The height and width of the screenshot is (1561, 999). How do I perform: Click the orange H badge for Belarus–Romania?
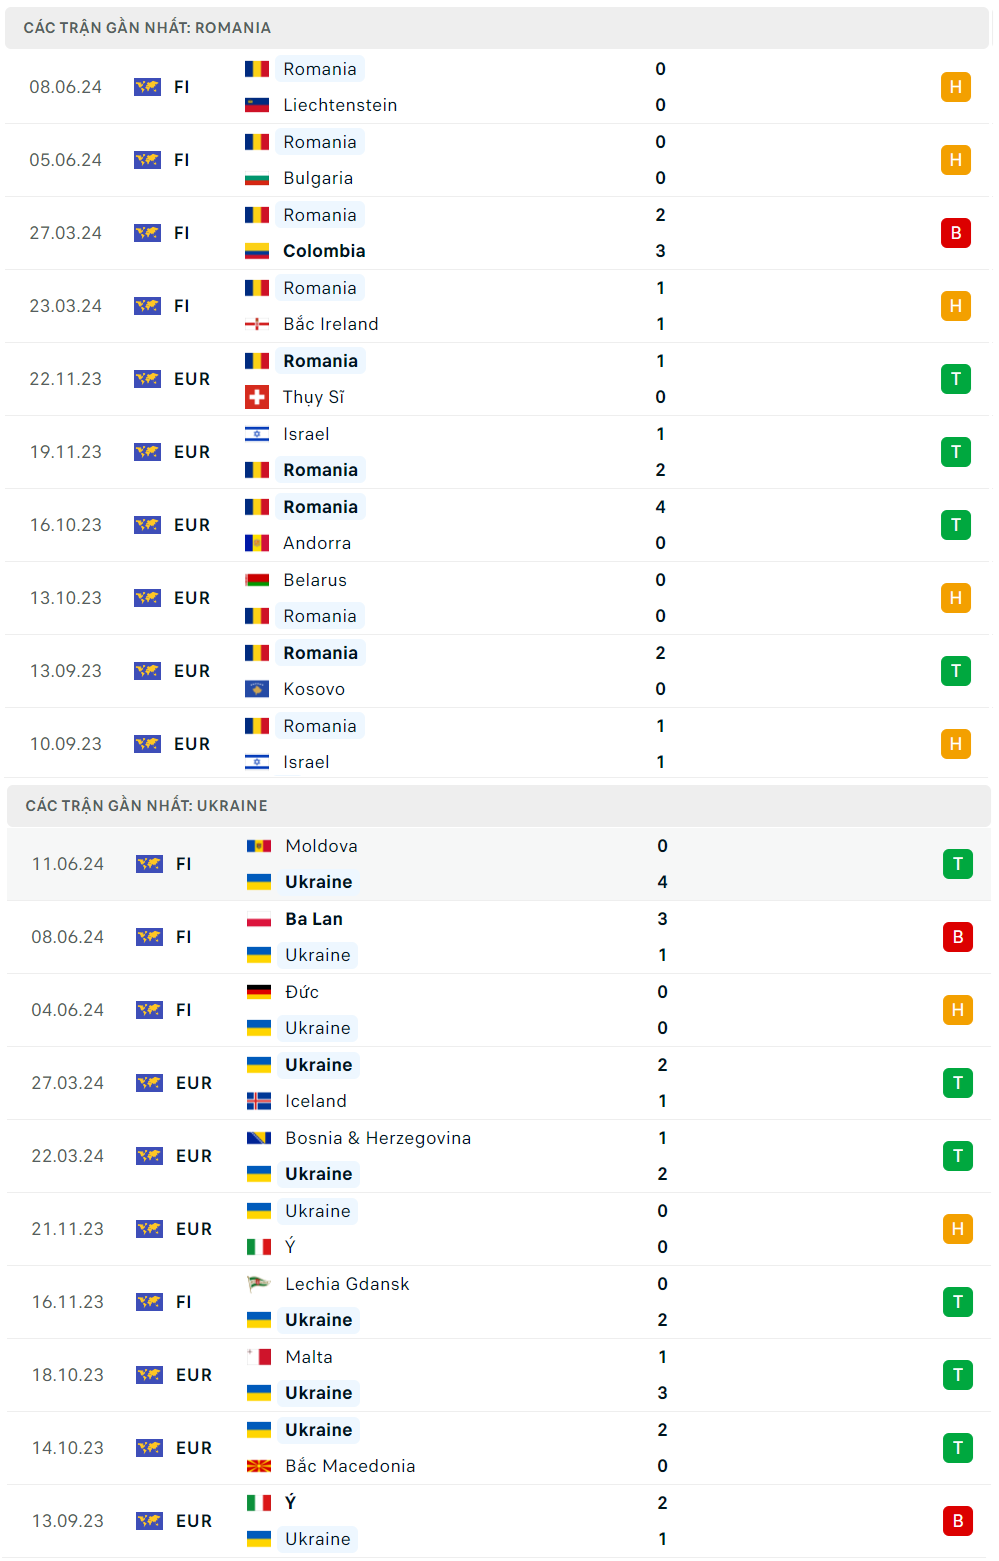pyautogui.click(x=955, y=598)
